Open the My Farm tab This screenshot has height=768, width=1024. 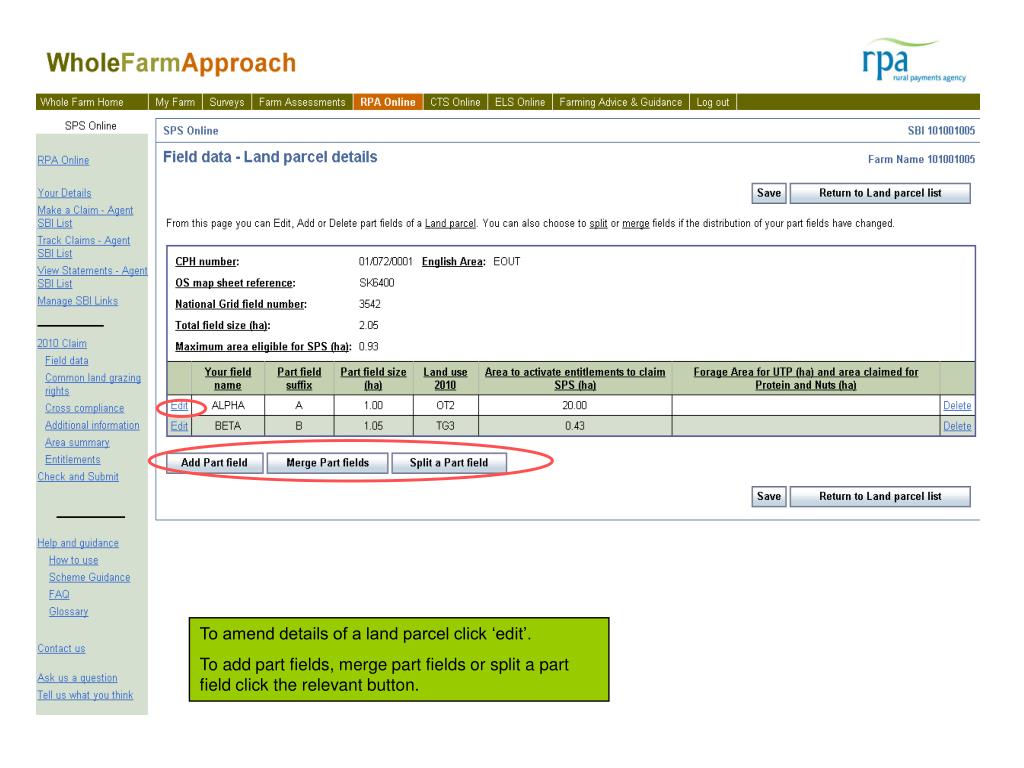click(x=175, y=102)
